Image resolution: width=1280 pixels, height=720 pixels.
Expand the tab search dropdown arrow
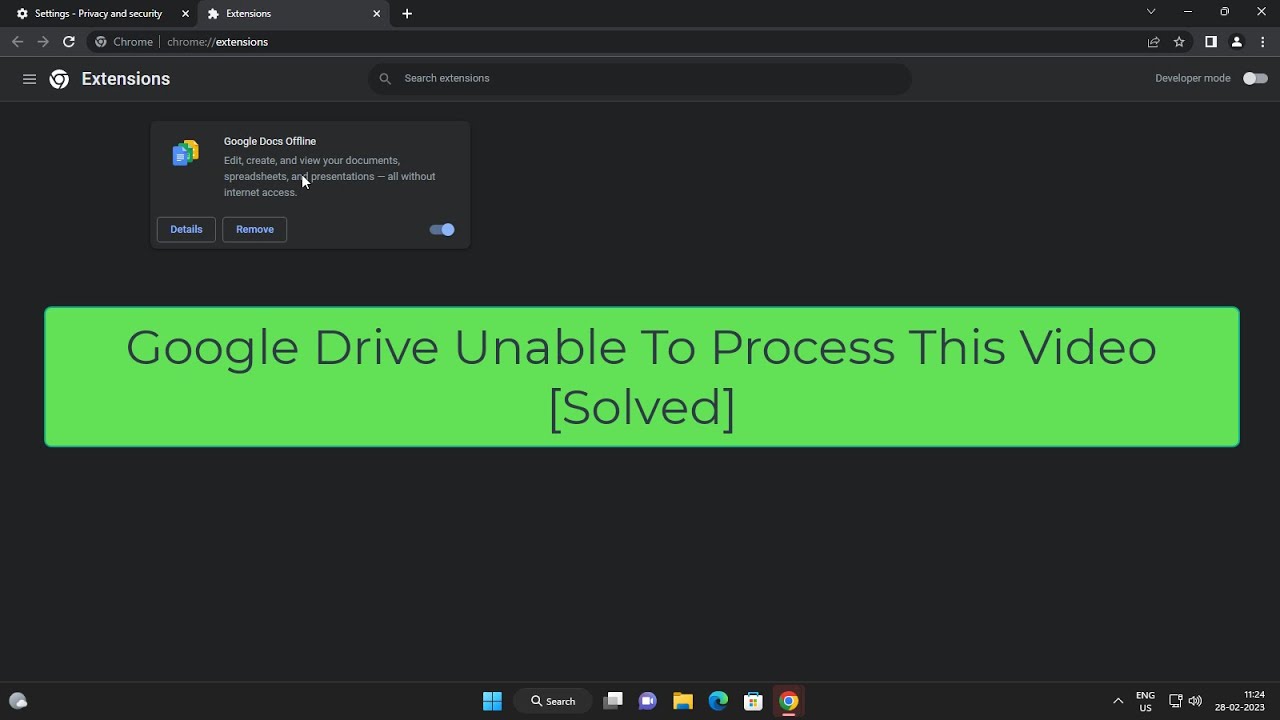coord(1151,12)
